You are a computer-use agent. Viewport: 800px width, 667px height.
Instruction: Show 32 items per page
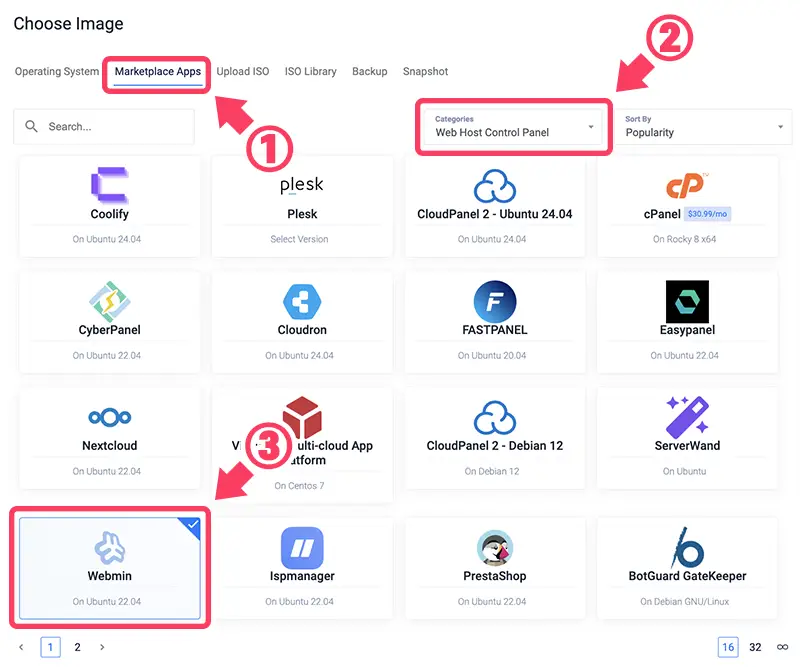click(x=755, y=647)
